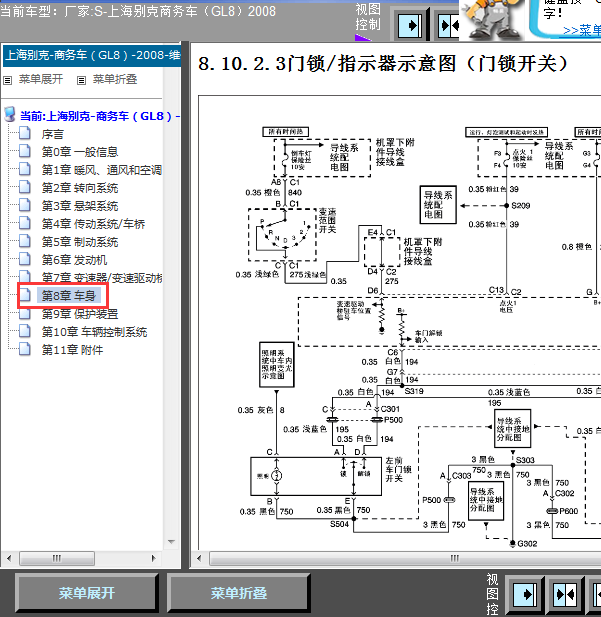The height and width of the screenshot is (617, 601).
Task: Click the S319 splice label in diagram
Action: [x=414, y=391]
